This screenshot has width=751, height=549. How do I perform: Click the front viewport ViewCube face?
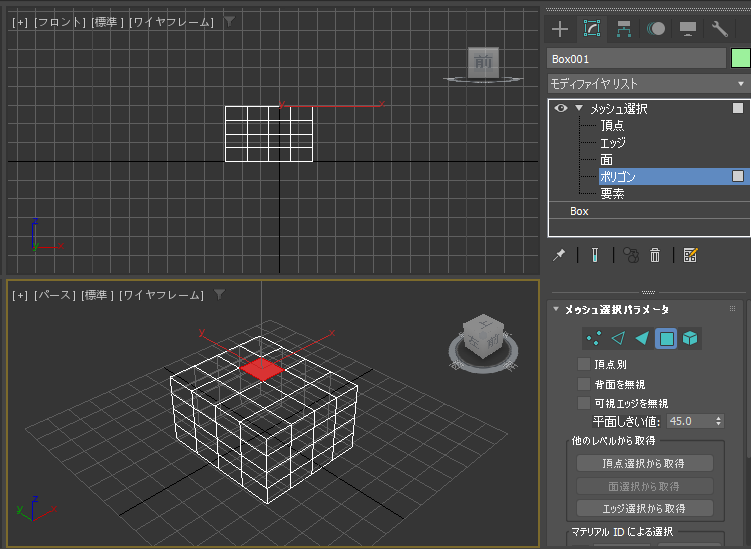tap(483, 62)
